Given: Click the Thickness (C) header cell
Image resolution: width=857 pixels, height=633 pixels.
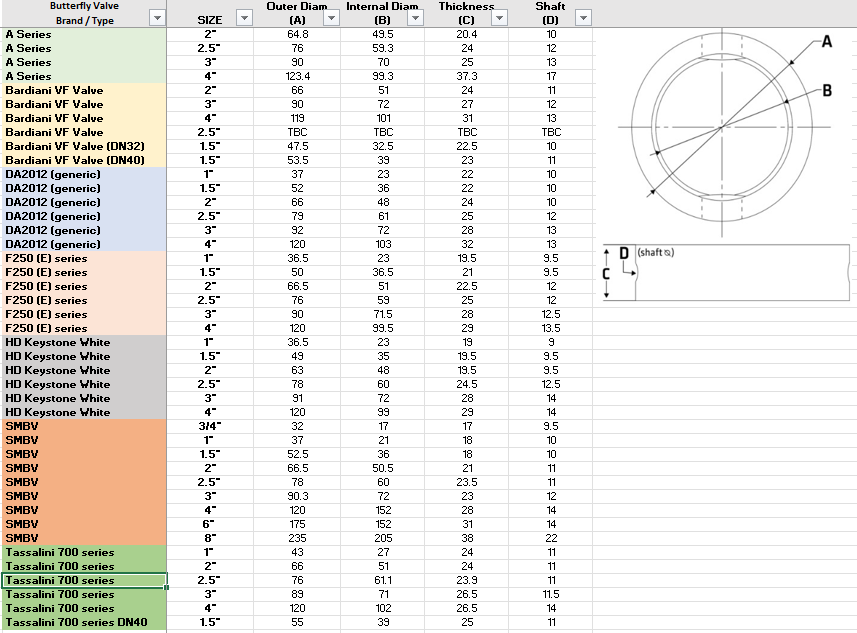Looking at the screenshot, I should click(x=466, y=13).
